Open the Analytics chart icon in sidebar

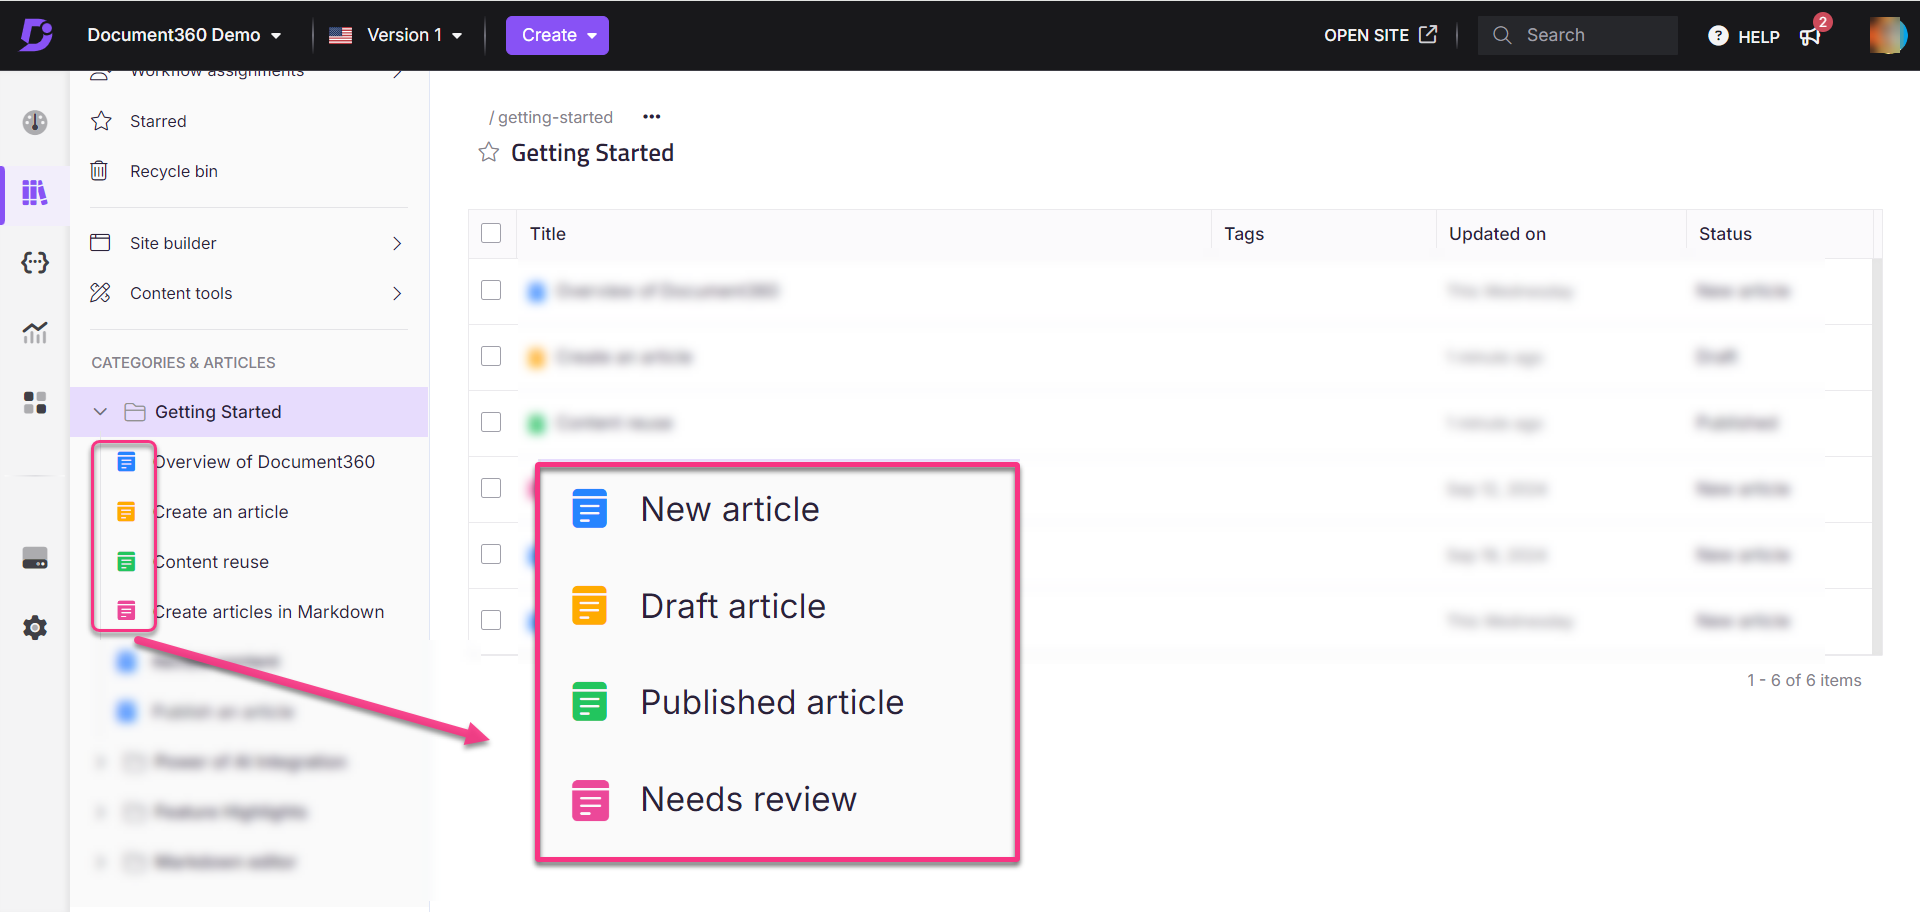point(35,332)
